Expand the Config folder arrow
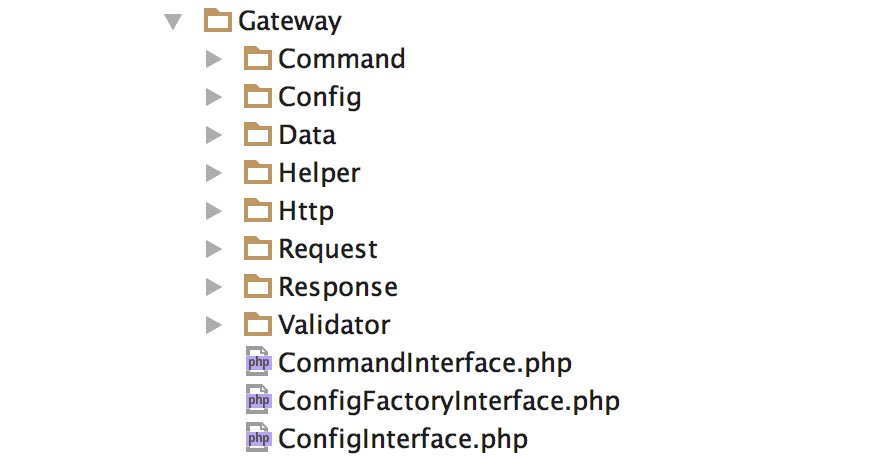The image size is (888, 460). click(214, 97)
